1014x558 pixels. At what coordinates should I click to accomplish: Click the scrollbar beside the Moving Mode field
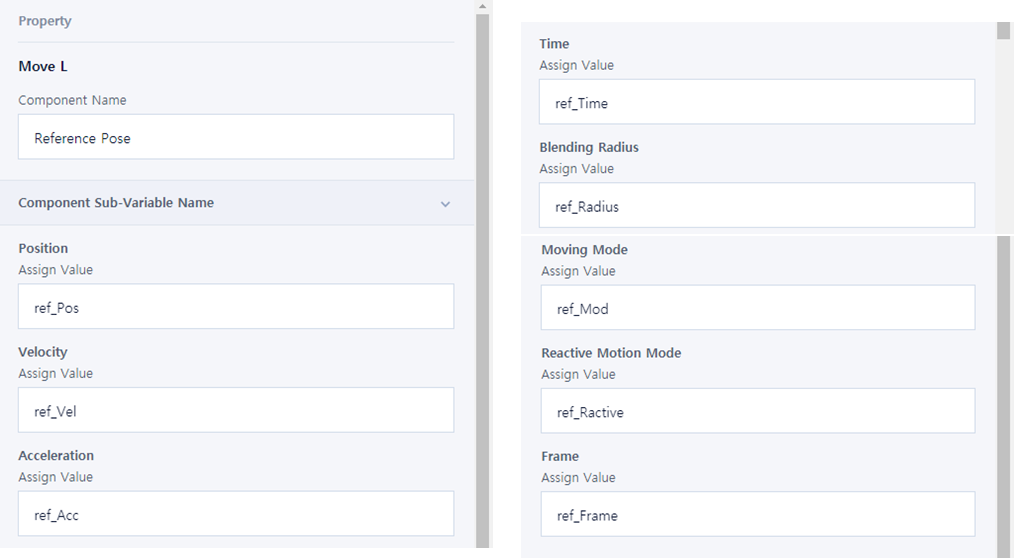[1004, 390]
